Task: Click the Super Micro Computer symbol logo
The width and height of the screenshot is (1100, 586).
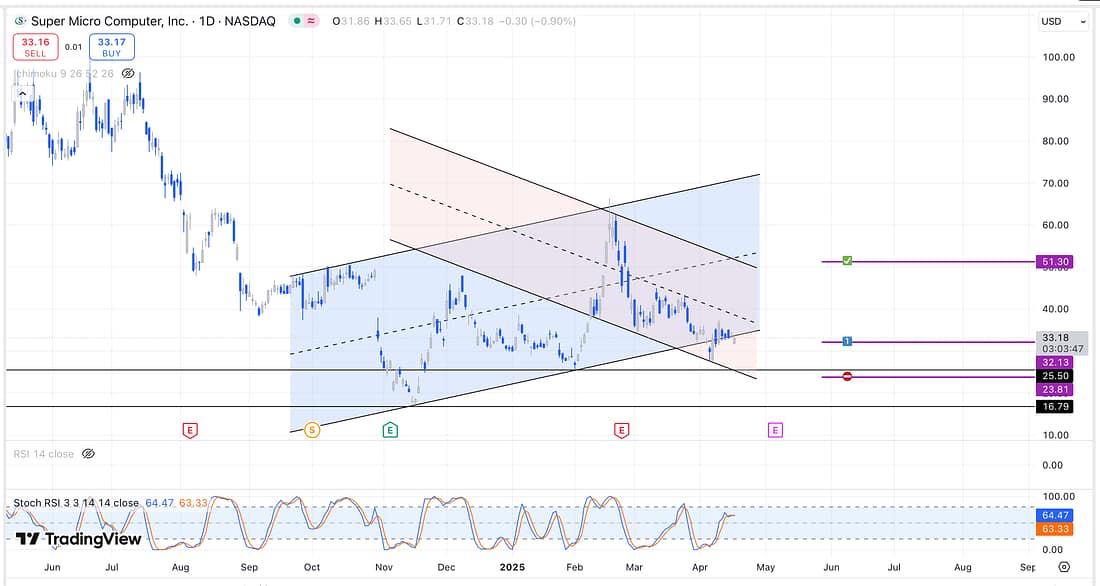Action: 21,21
